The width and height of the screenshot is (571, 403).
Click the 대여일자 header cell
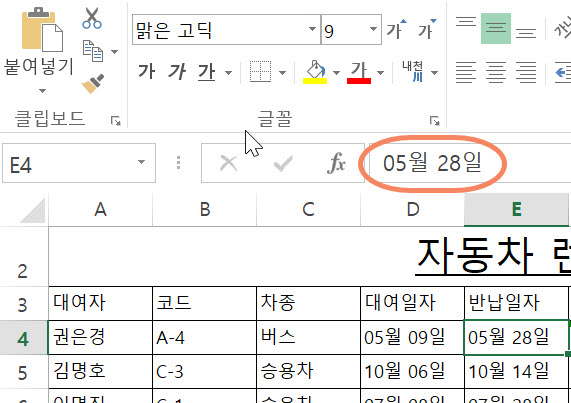coord(413,304)
